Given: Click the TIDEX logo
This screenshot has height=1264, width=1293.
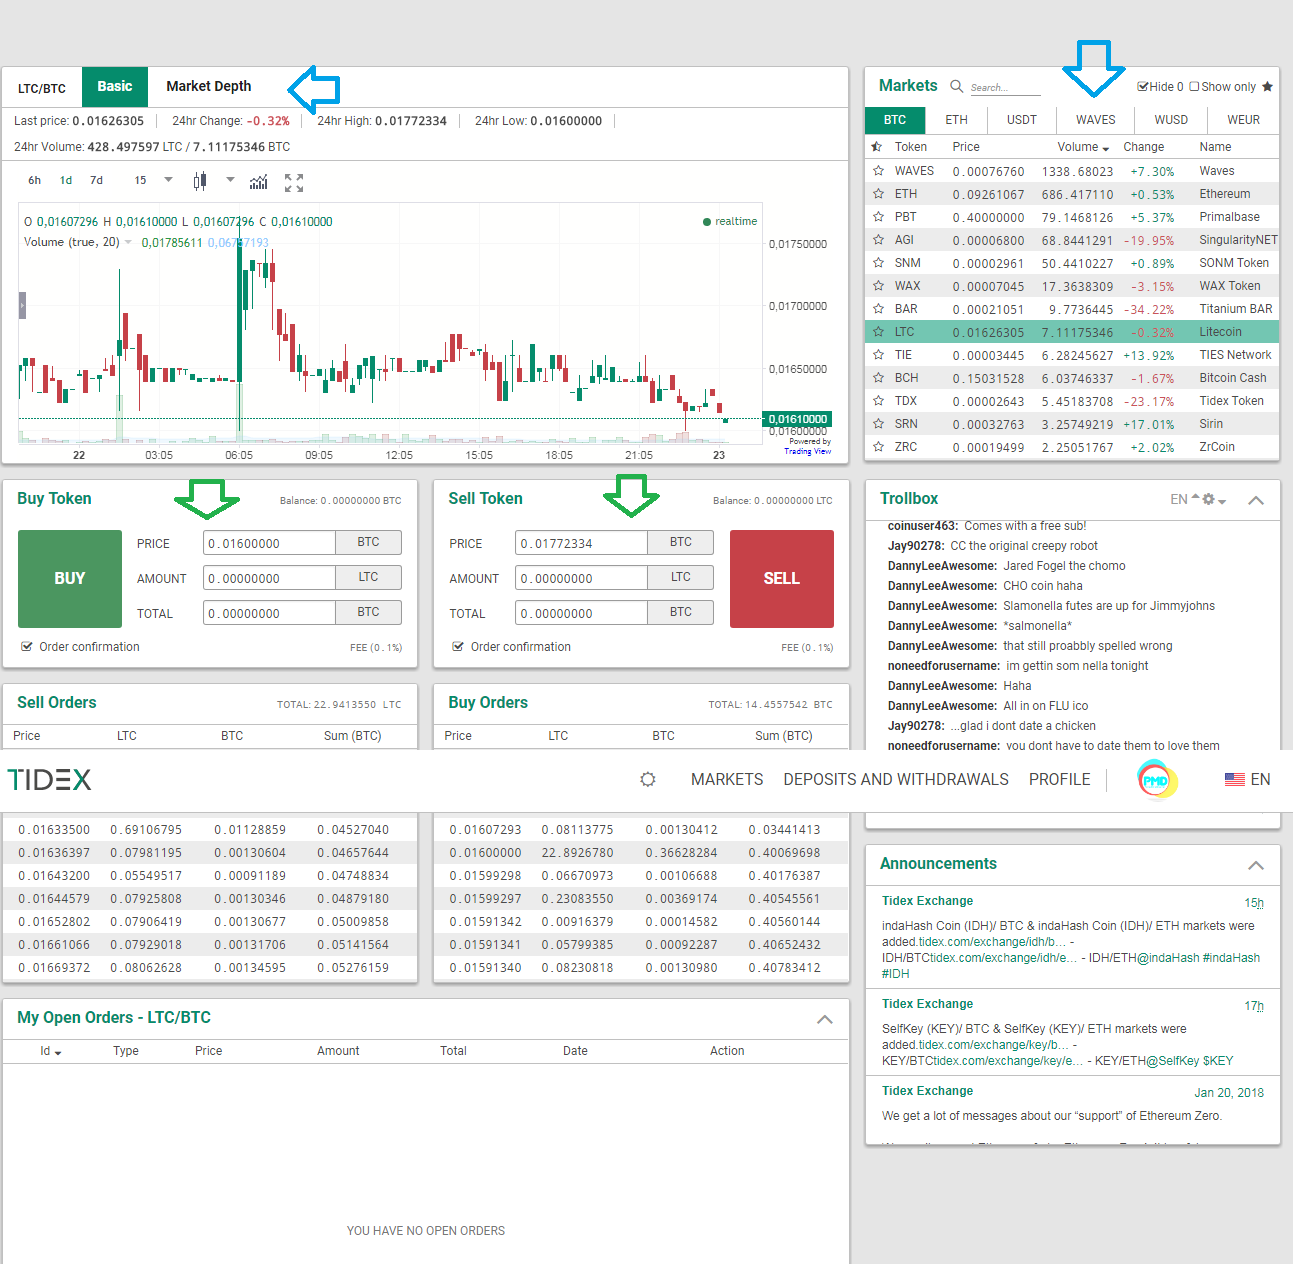Looking at the screenshot, I should 50,780.
